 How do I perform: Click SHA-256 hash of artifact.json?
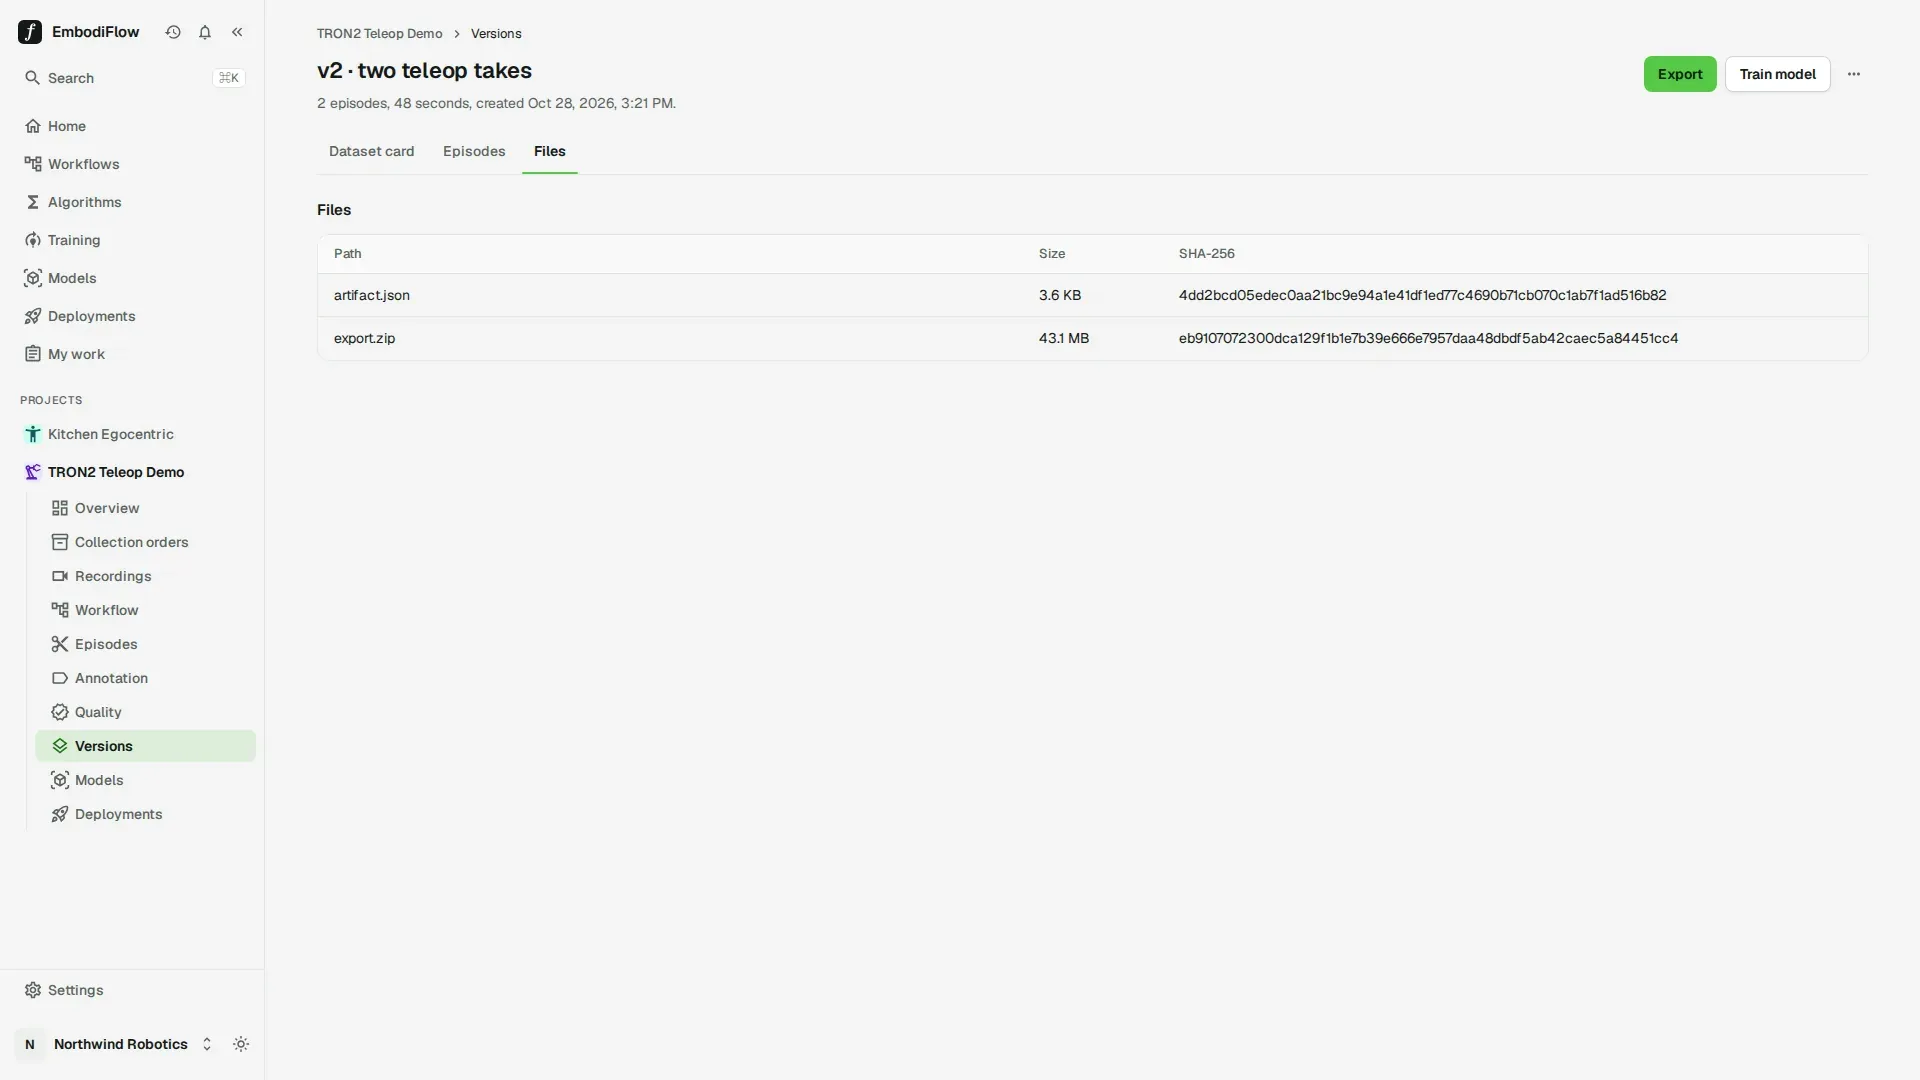[1422, 295]
